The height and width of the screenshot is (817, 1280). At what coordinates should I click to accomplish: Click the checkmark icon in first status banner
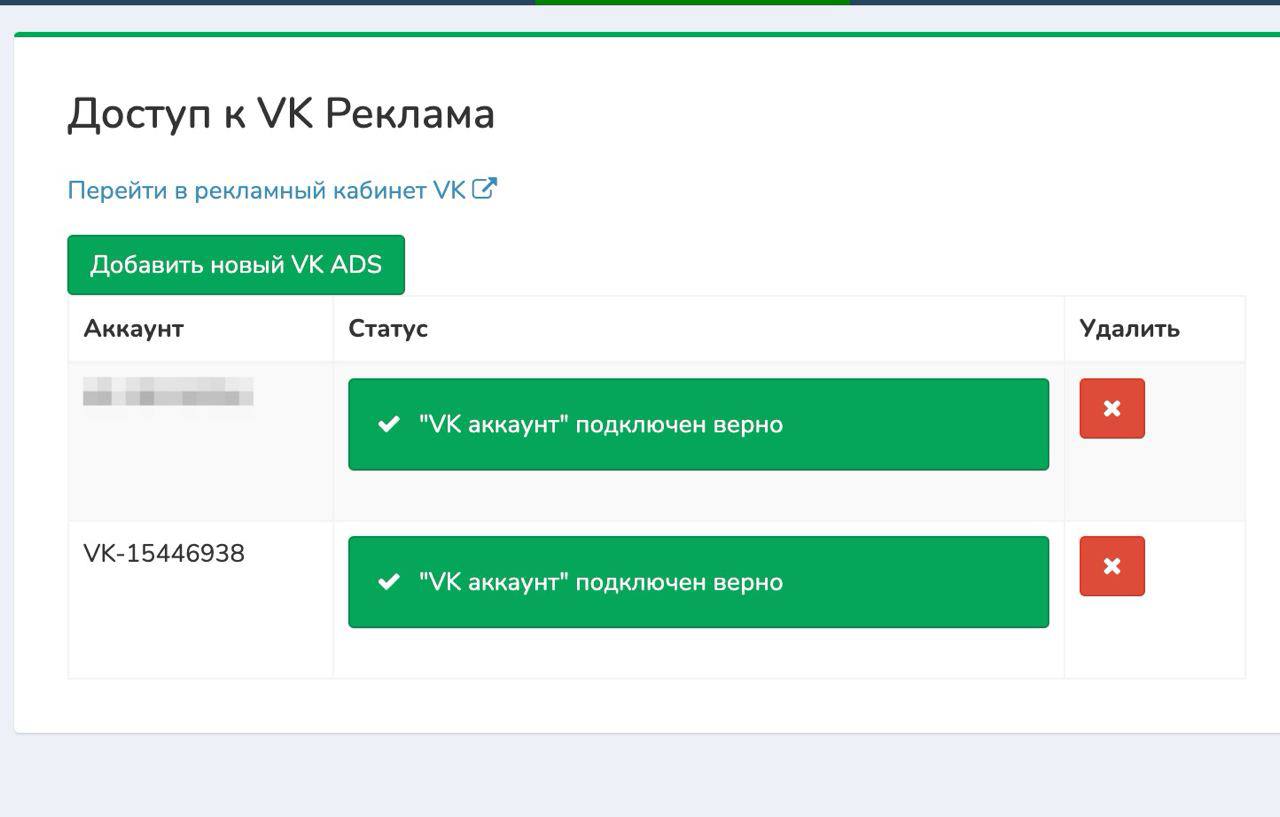click(389, 424)
